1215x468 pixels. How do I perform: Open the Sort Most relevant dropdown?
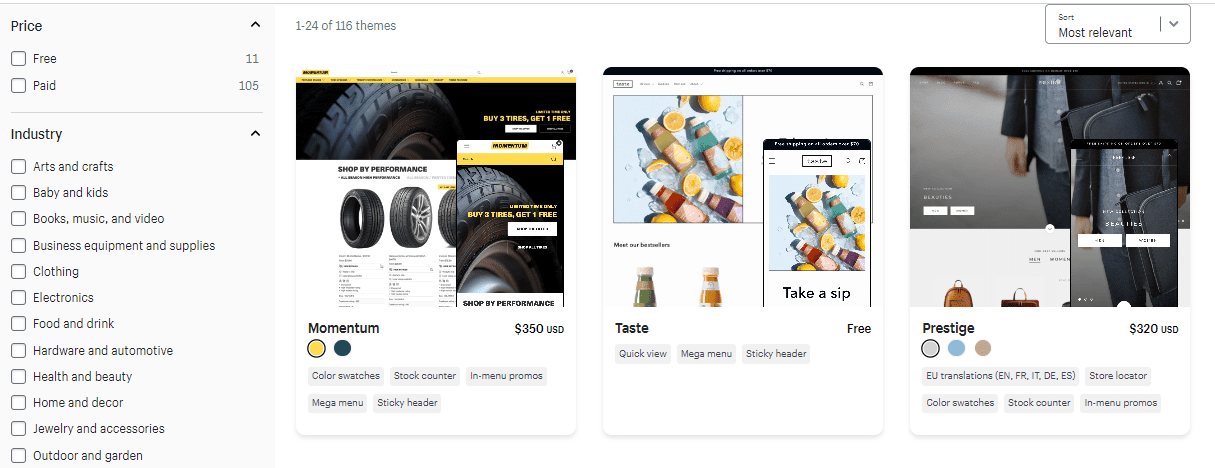(x=1117, y=25)
